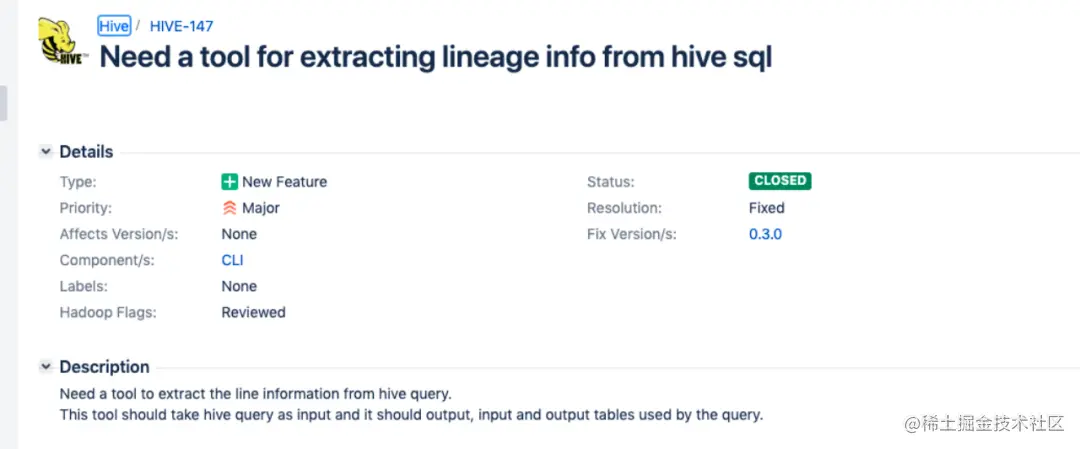The image size is (1080, 449).
Task: Collapse the Description section
Action: (46, 367)
